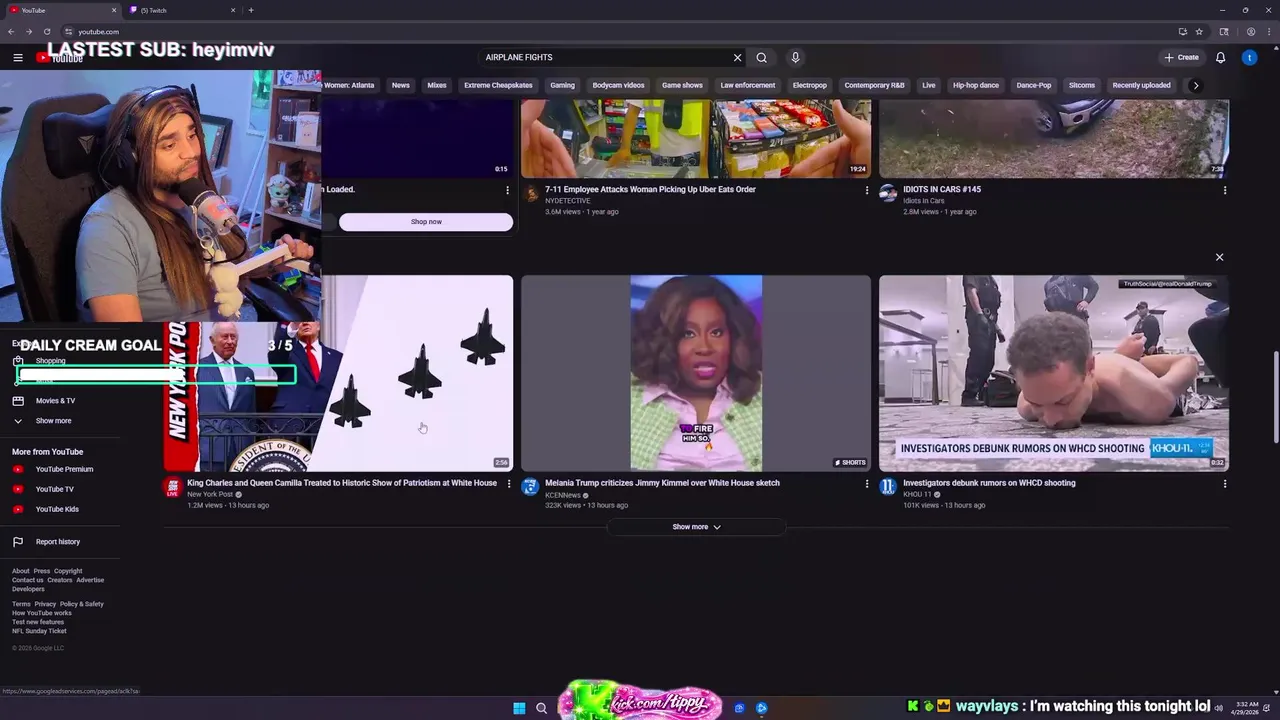1280x720 pixels.
Task: Open YouTube notifications bell
Action: 1220,57
